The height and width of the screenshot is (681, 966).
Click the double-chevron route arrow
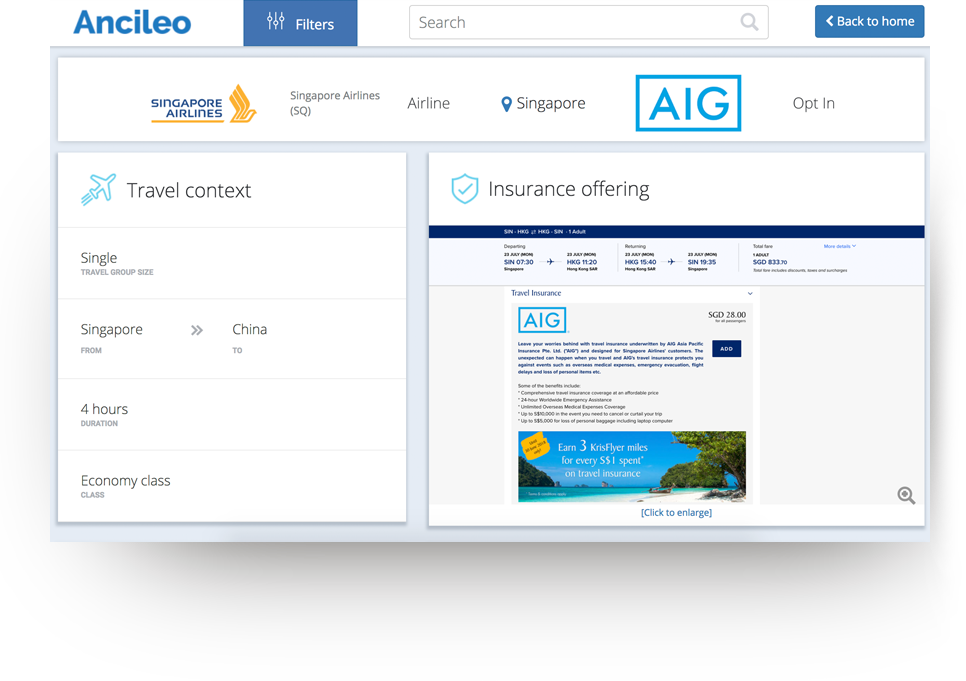tap(197, 330)
